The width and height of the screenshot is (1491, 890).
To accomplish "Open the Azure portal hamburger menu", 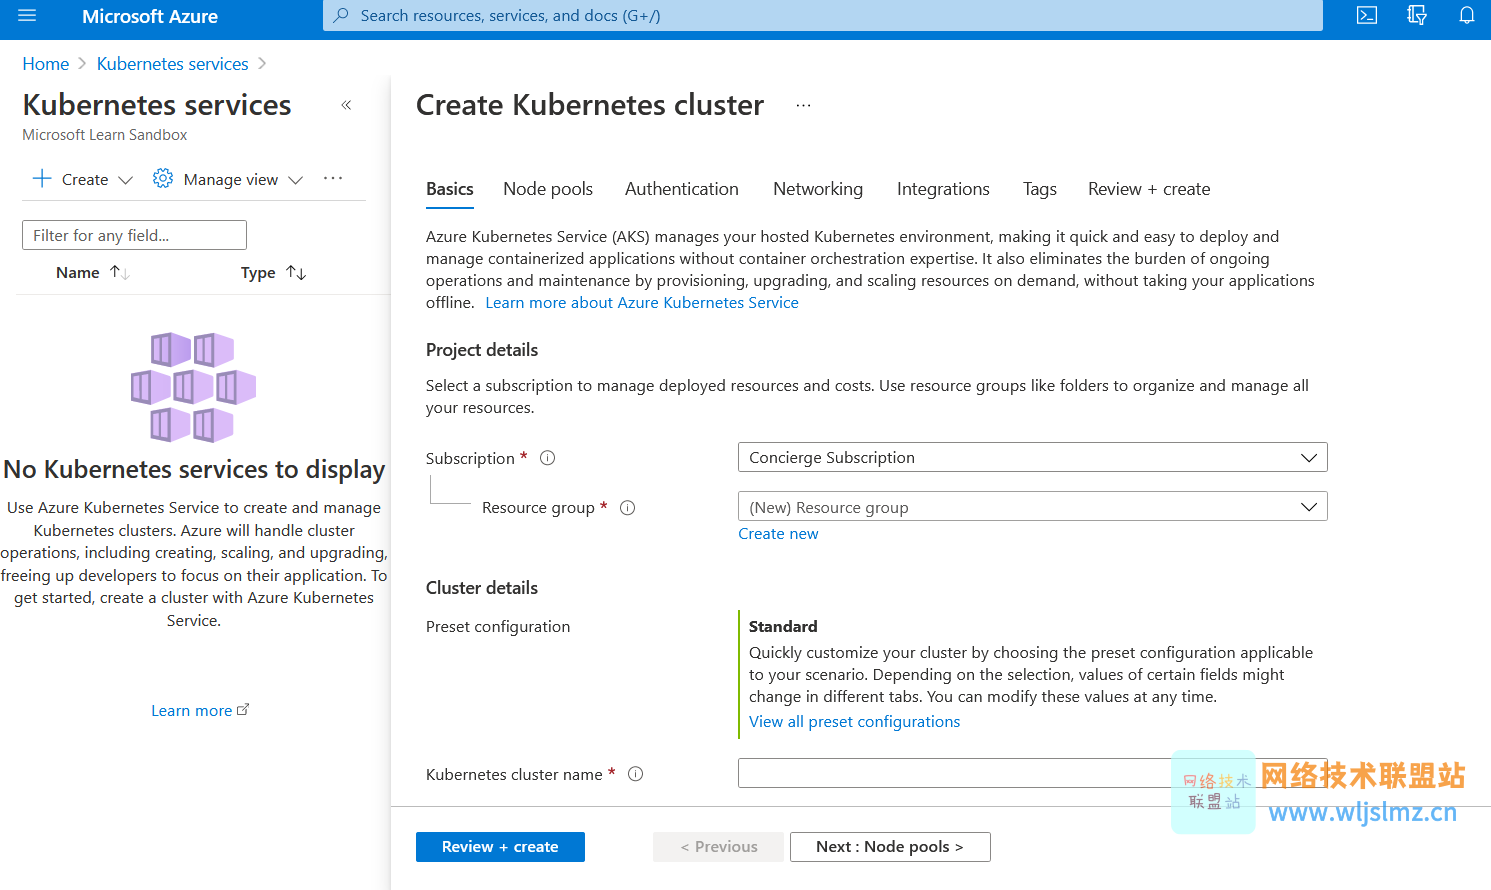I will point(27,16).
